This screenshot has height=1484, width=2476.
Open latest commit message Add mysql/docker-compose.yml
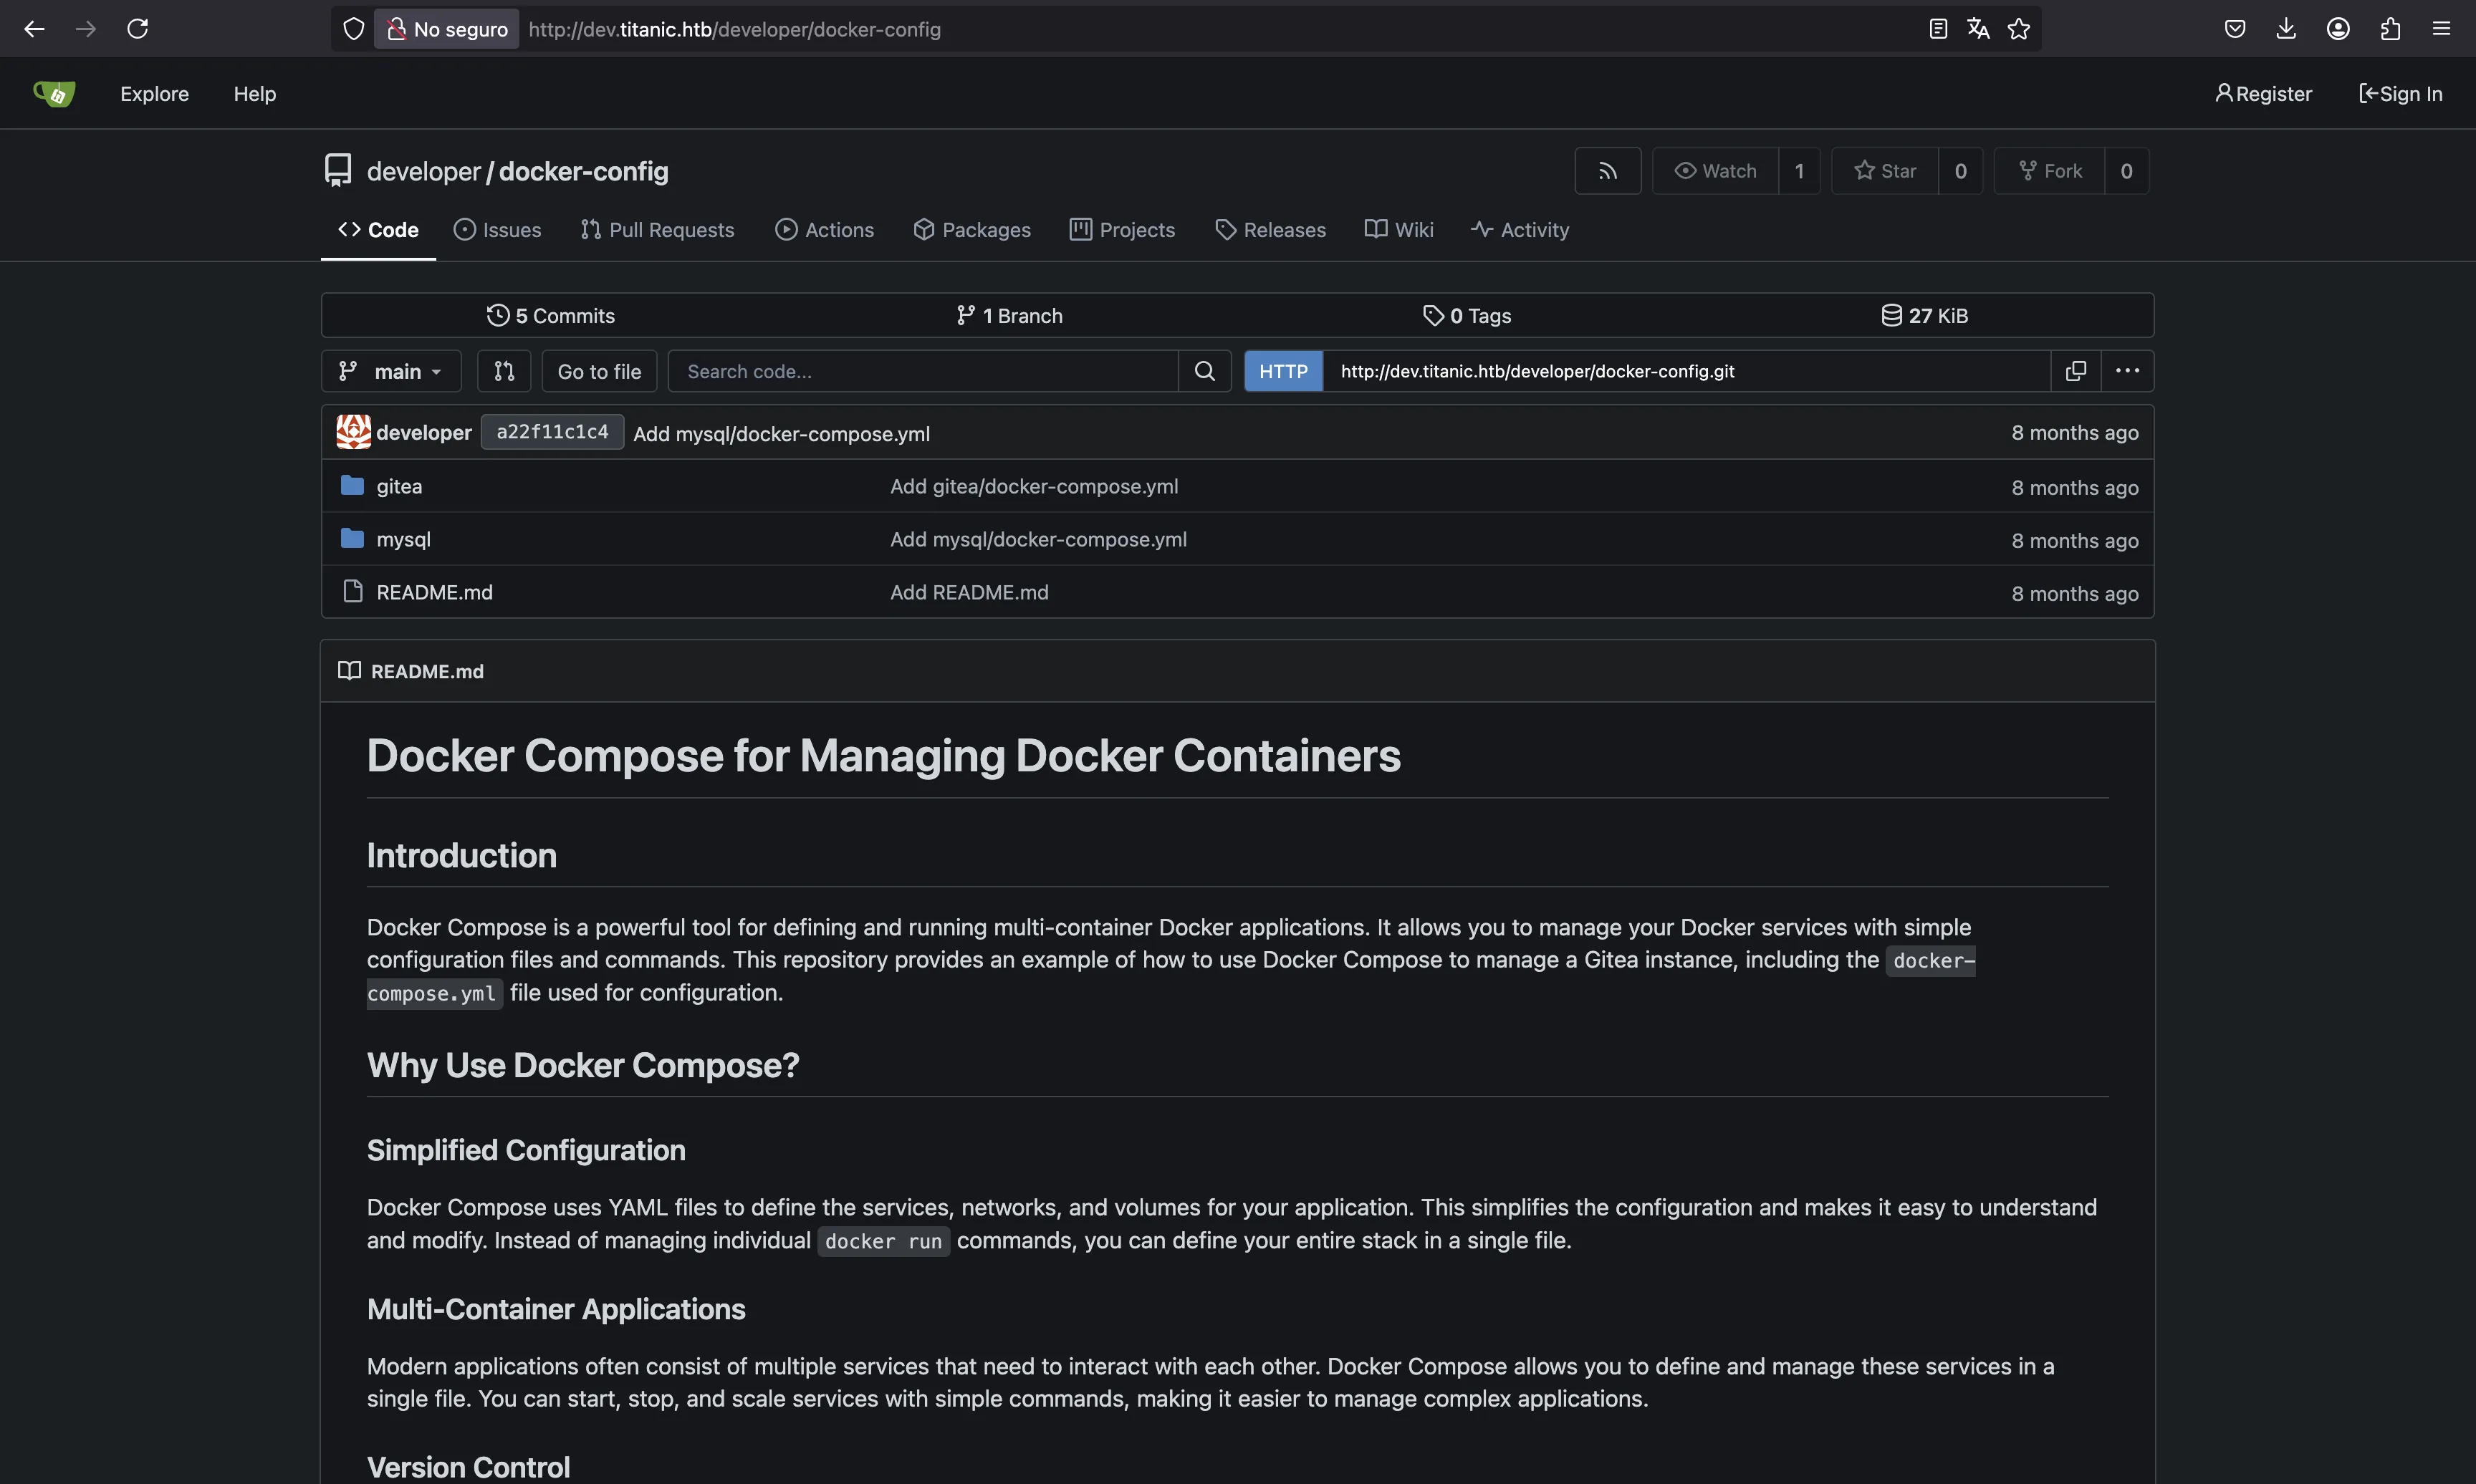(781, 433)
